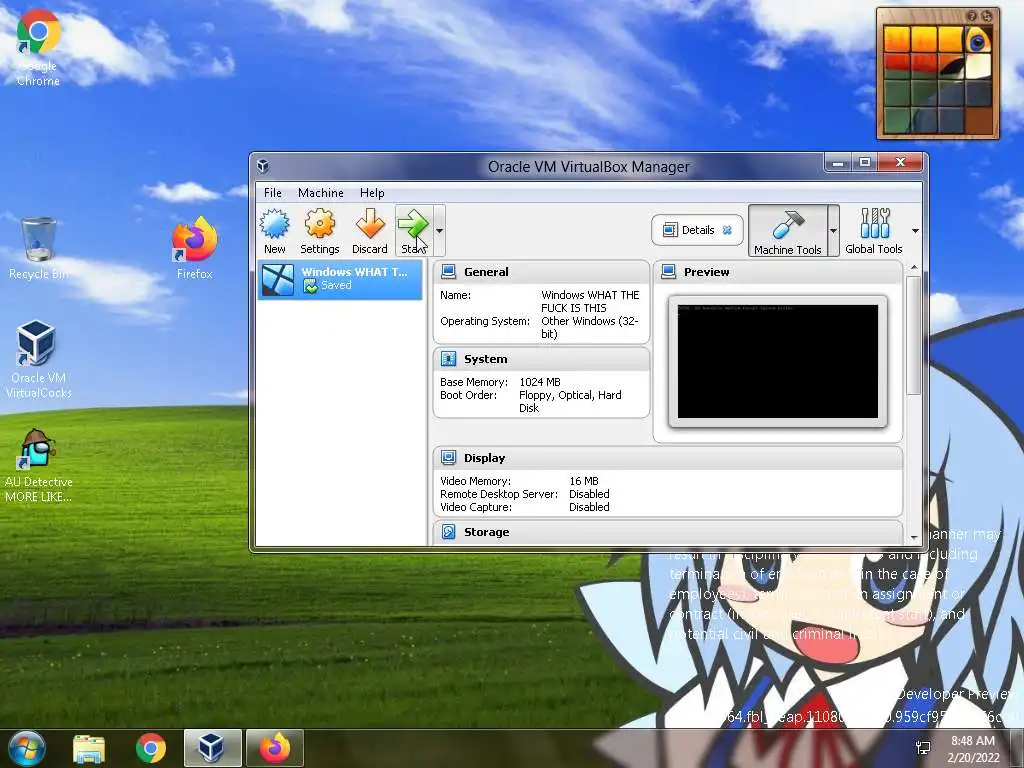Open the Help menu
This screenshot has width=1024, height=768.
coord(372,193)
